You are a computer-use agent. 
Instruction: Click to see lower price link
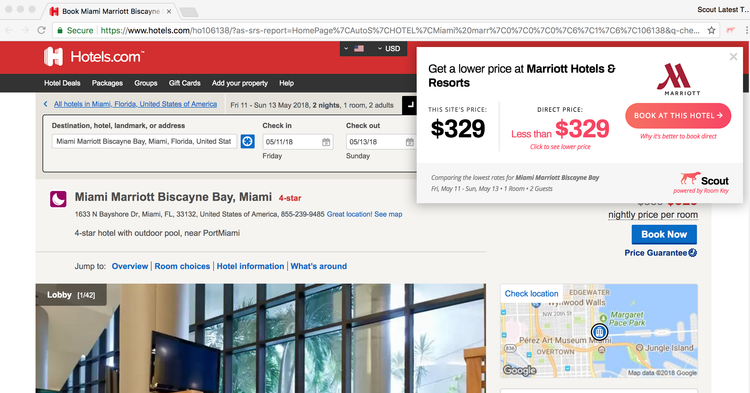[x=560, y=147]
